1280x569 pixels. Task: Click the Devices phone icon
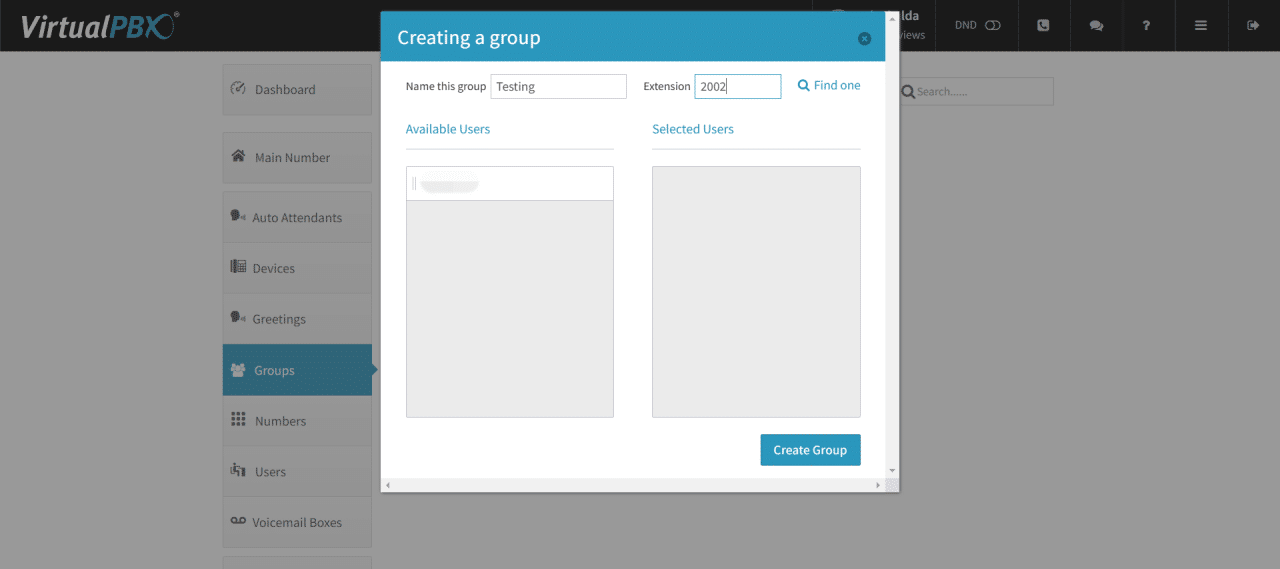click(x=238, y=267)
